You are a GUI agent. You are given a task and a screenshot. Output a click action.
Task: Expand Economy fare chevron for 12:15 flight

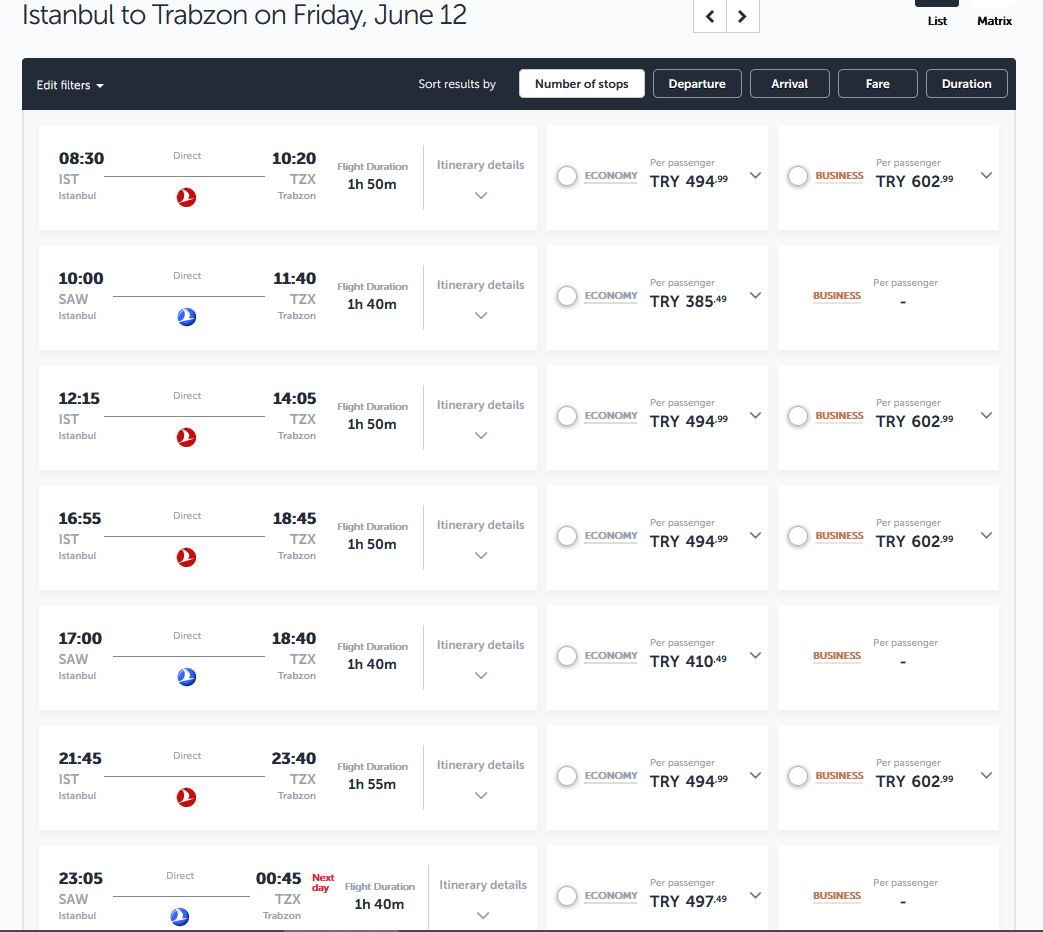click(755, 415)
